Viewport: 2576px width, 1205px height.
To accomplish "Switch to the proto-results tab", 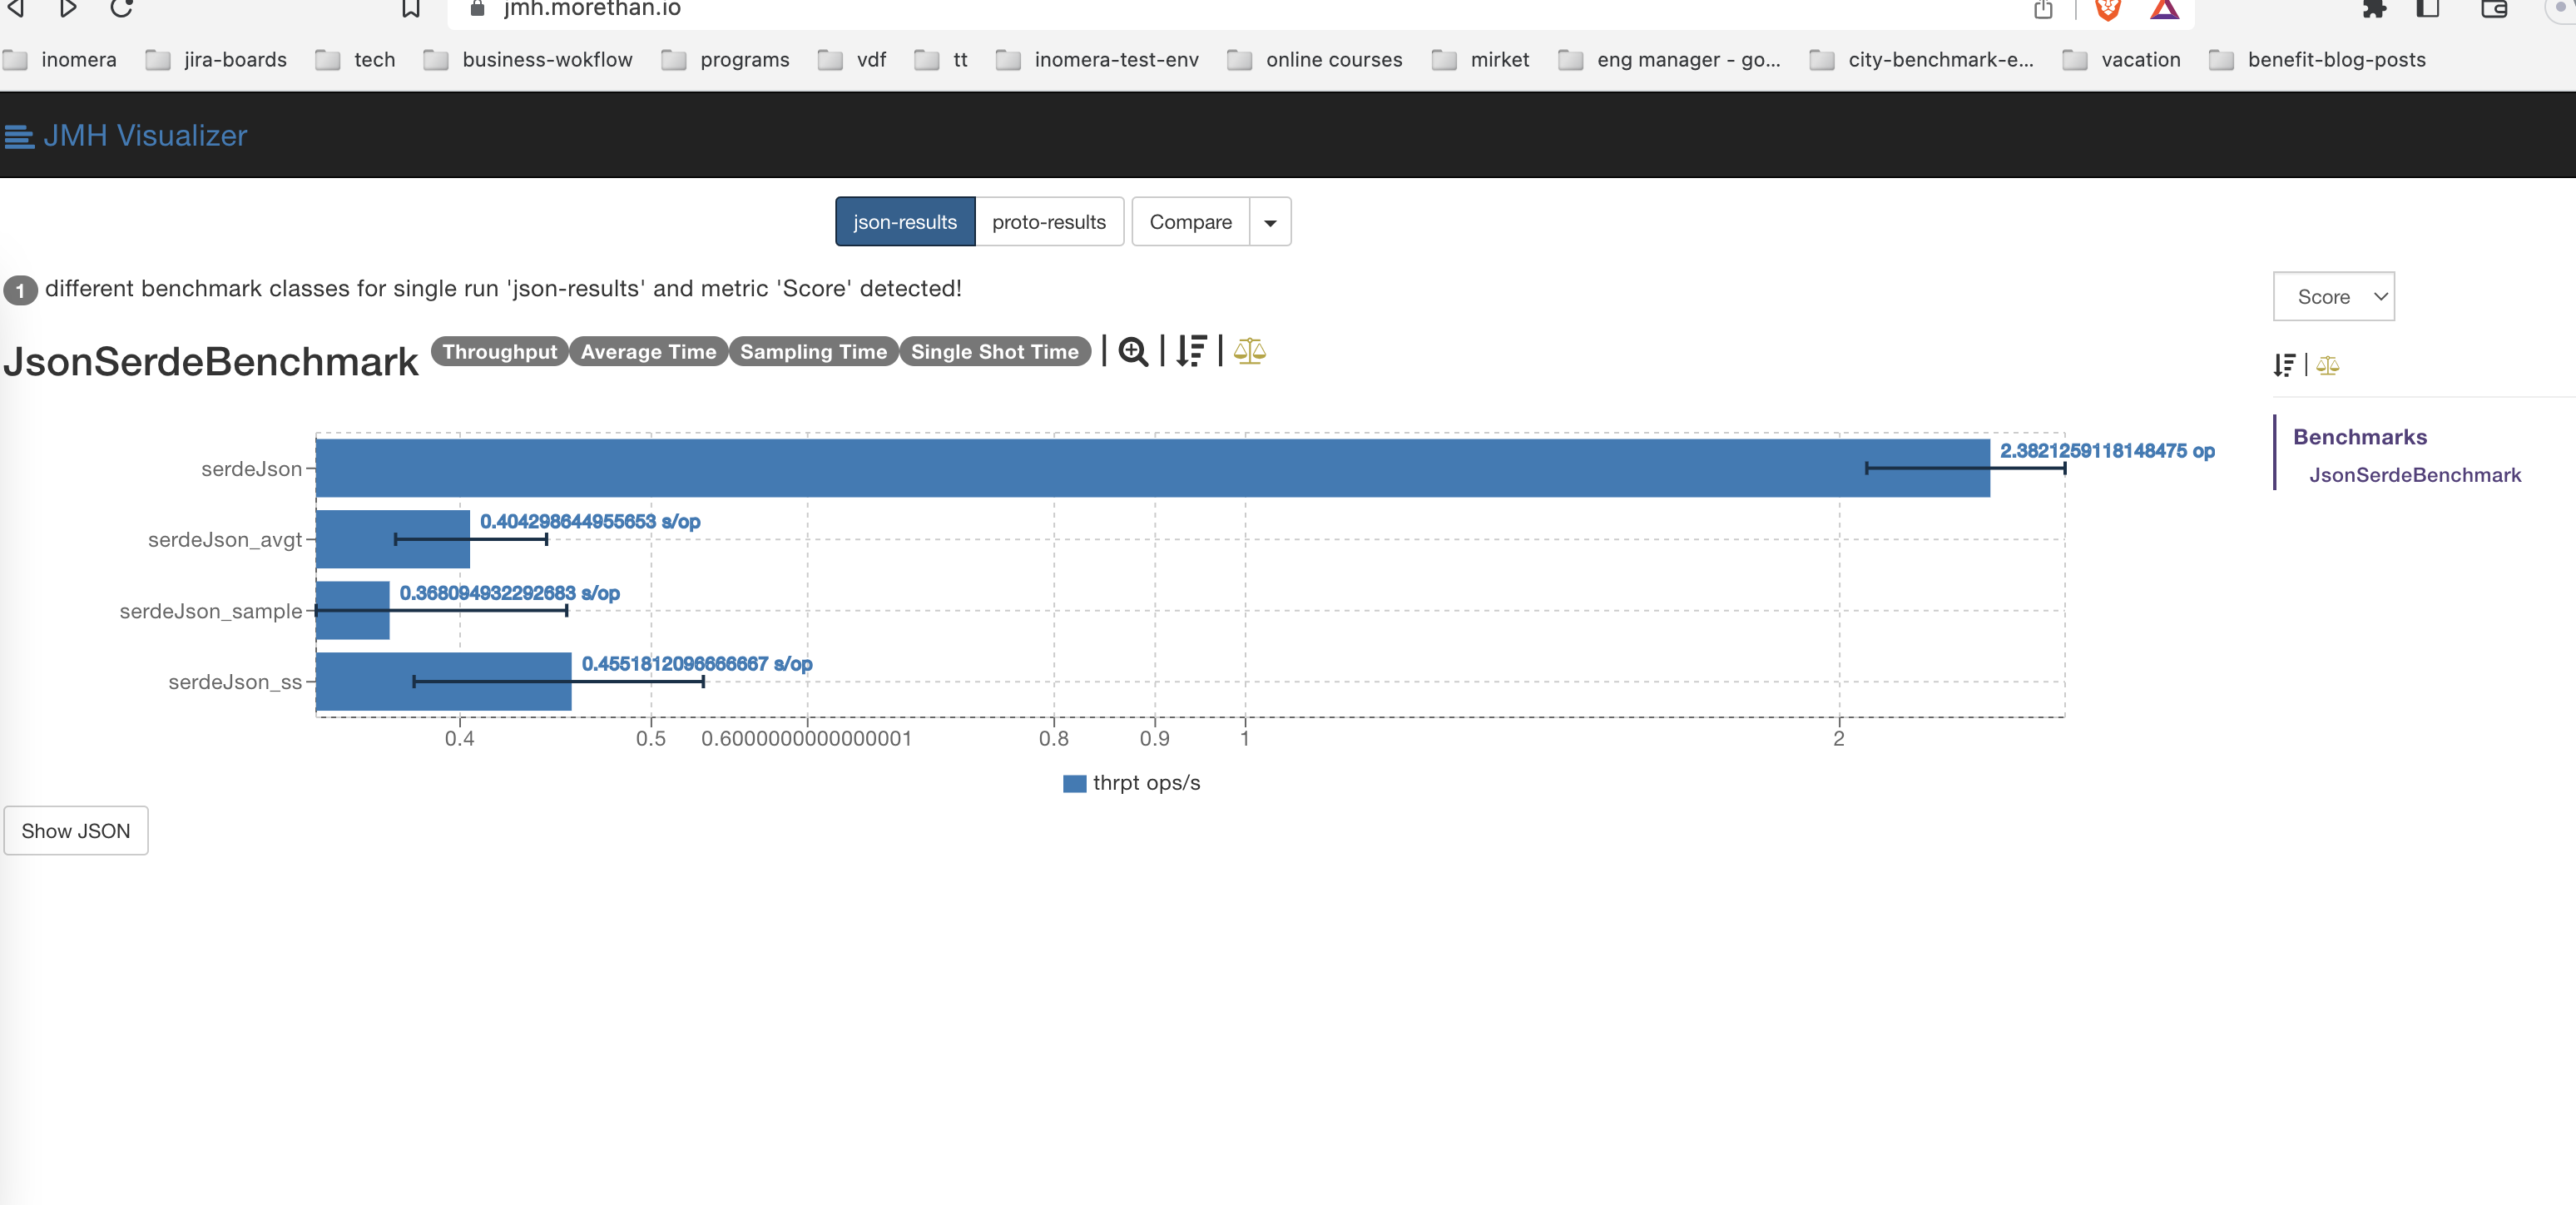I will (x=1048, y=222).
